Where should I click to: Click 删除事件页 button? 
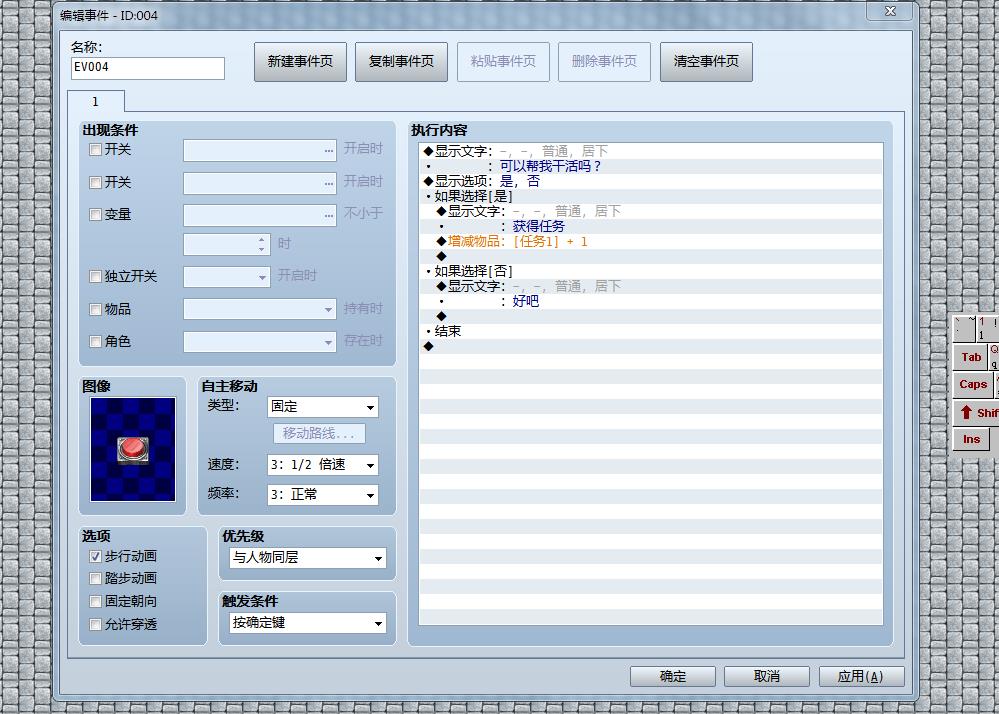(x=604, y=62)
